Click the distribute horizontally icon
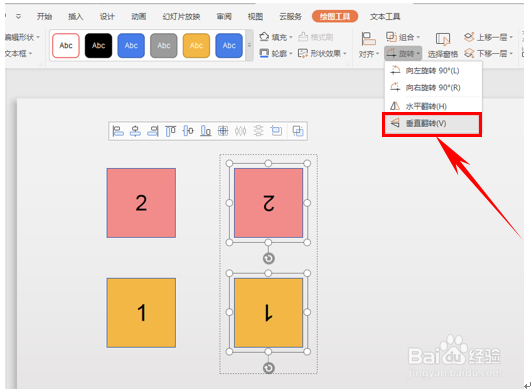Viewport: 532px width, 392px height. tap(241, 131)
